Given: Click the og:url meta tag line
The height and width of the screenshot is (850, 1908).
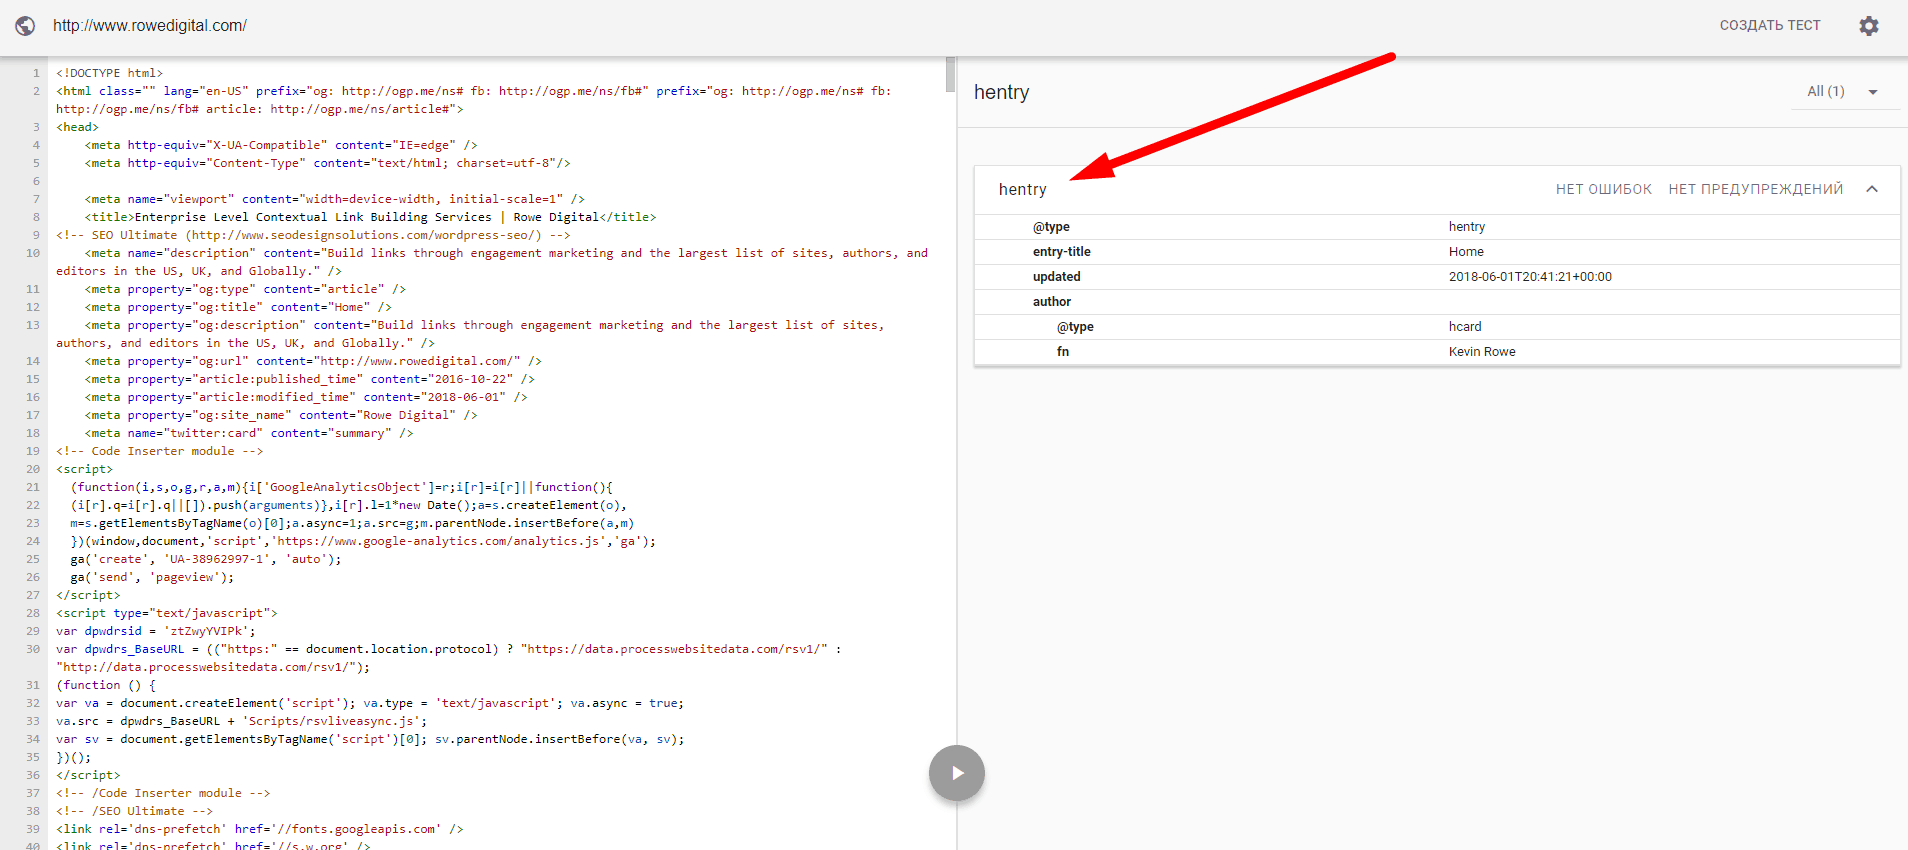Looking at the screenshot, I should (312, 361).
